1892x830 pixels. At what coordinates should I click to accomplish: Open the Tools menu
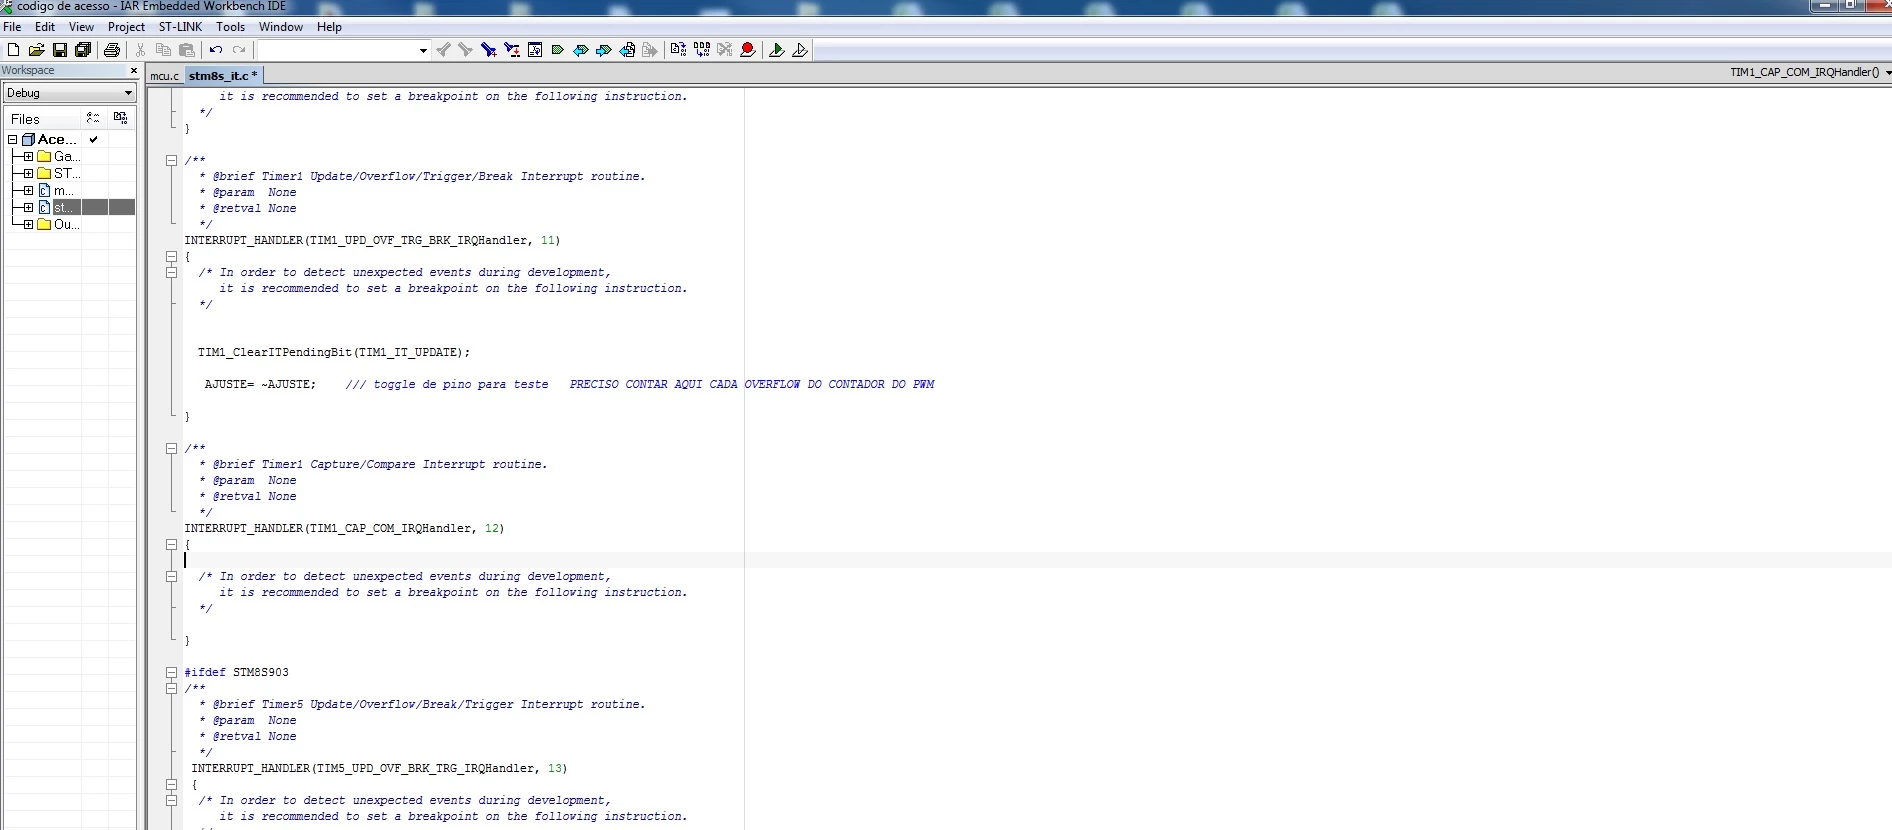point(230,27)
